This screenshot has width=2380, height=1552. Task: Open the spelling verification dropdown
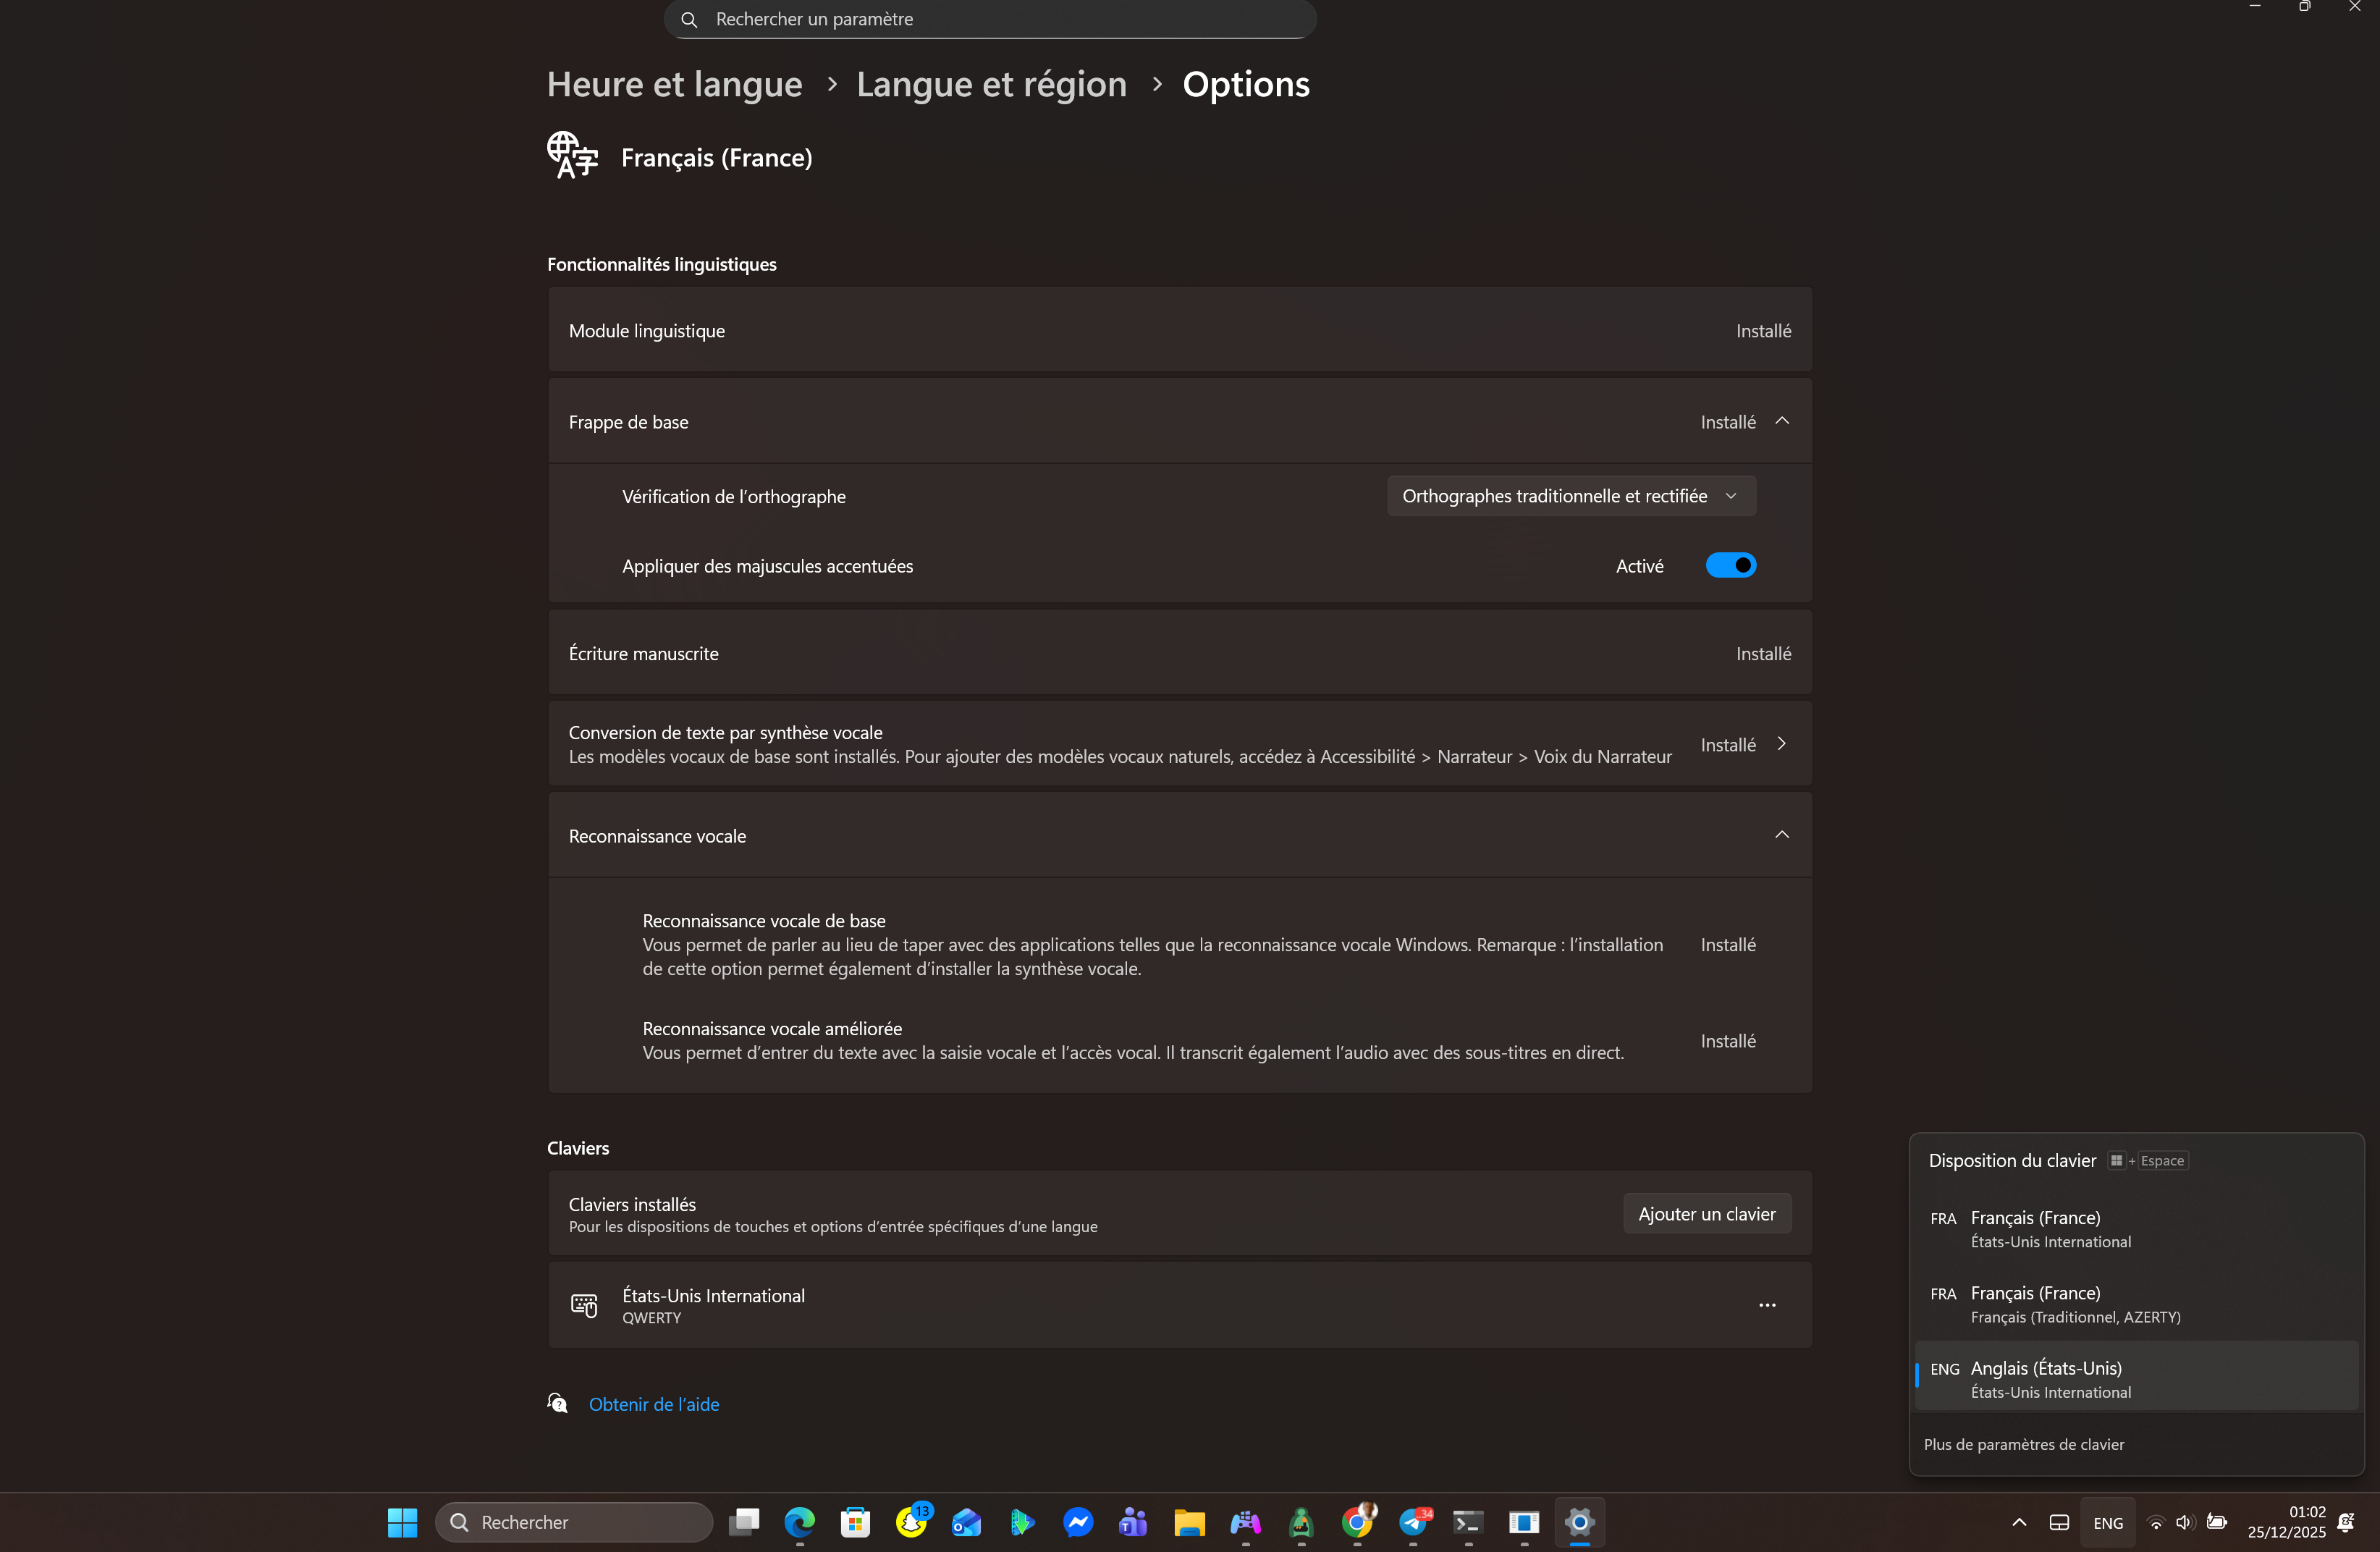pos(1570,496)
